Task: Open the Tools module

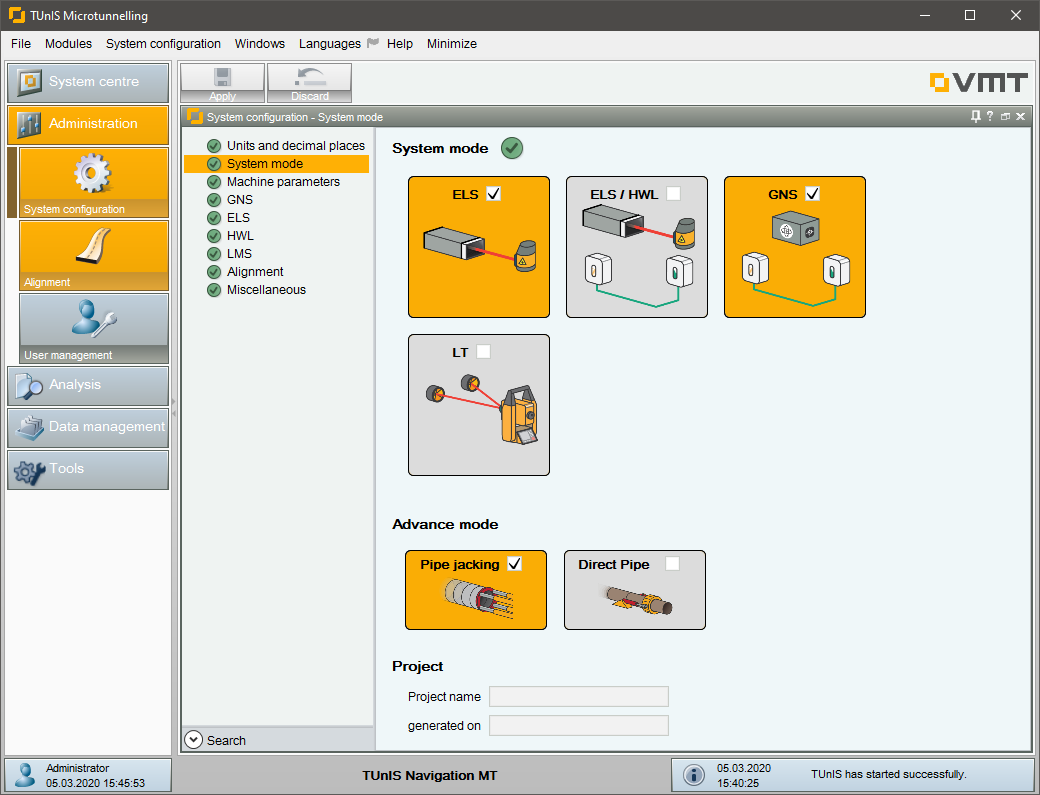Action: [x=88, y=469]
